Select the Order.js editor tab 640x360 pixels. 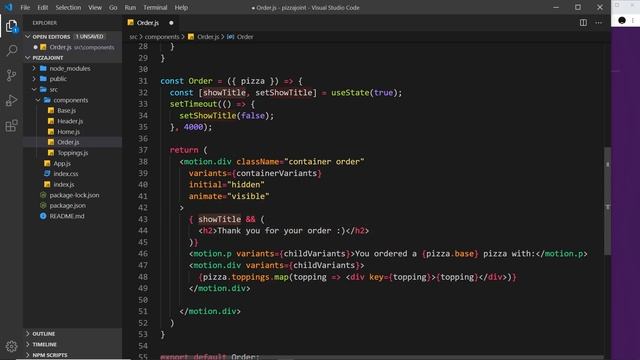(x=151, y=23)
